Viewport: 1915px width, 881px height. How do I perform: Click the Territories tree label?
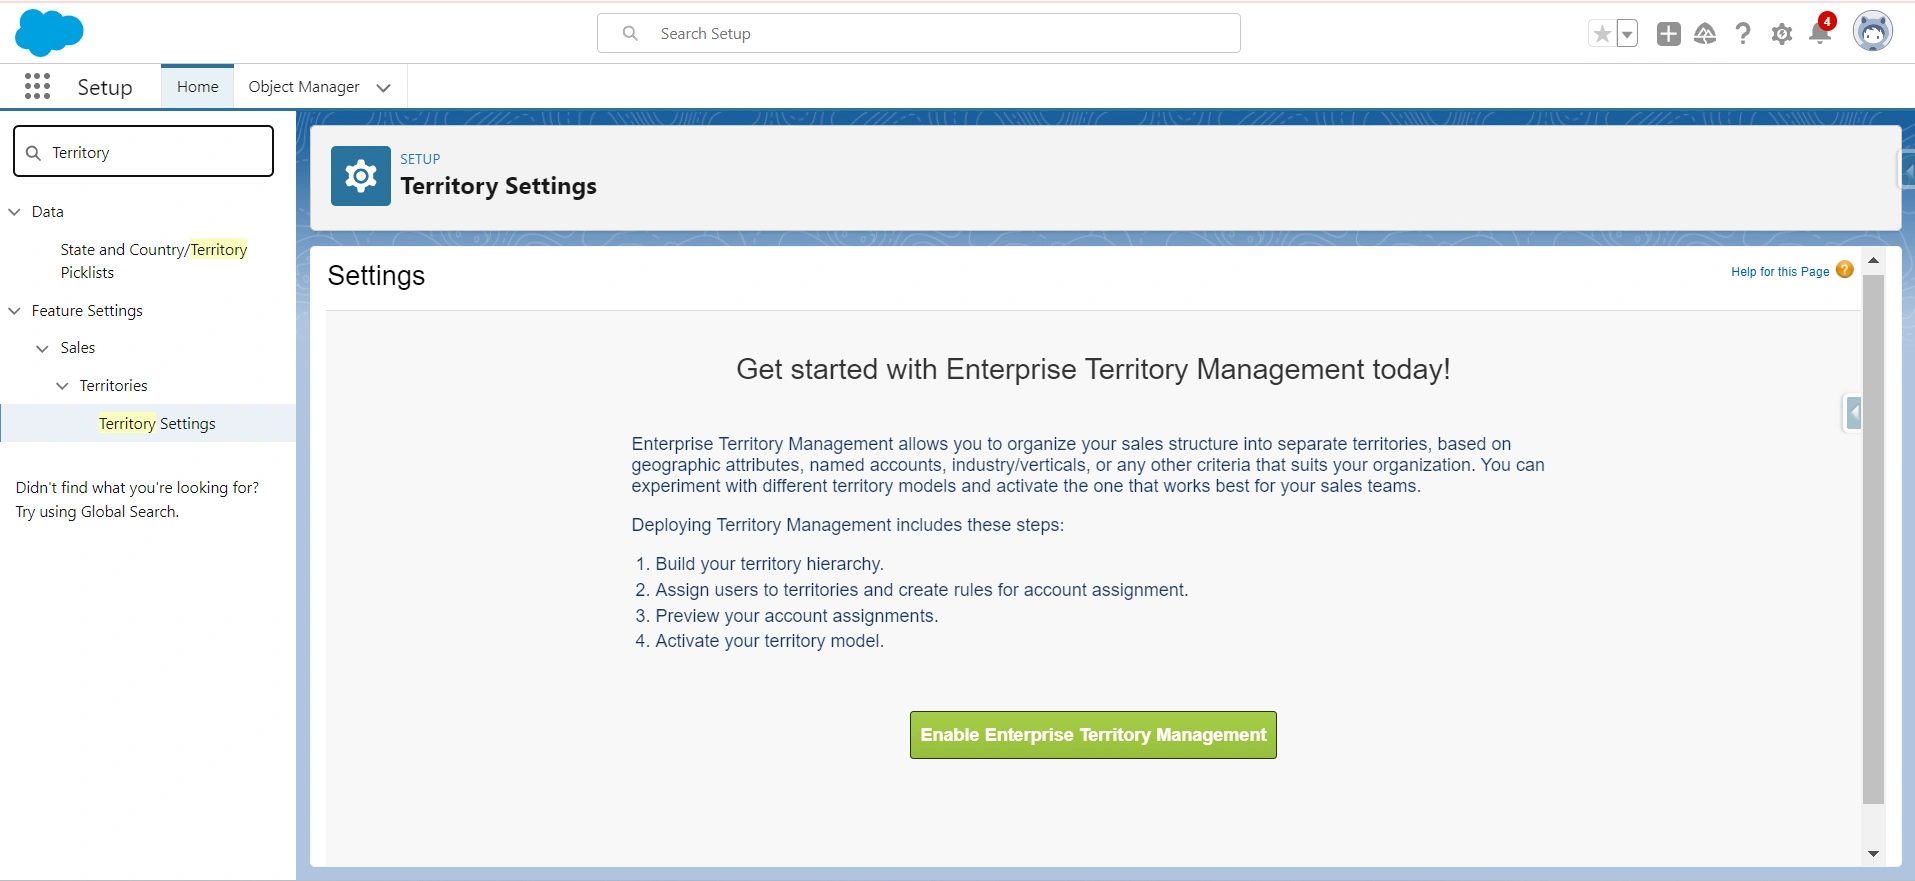113,386
